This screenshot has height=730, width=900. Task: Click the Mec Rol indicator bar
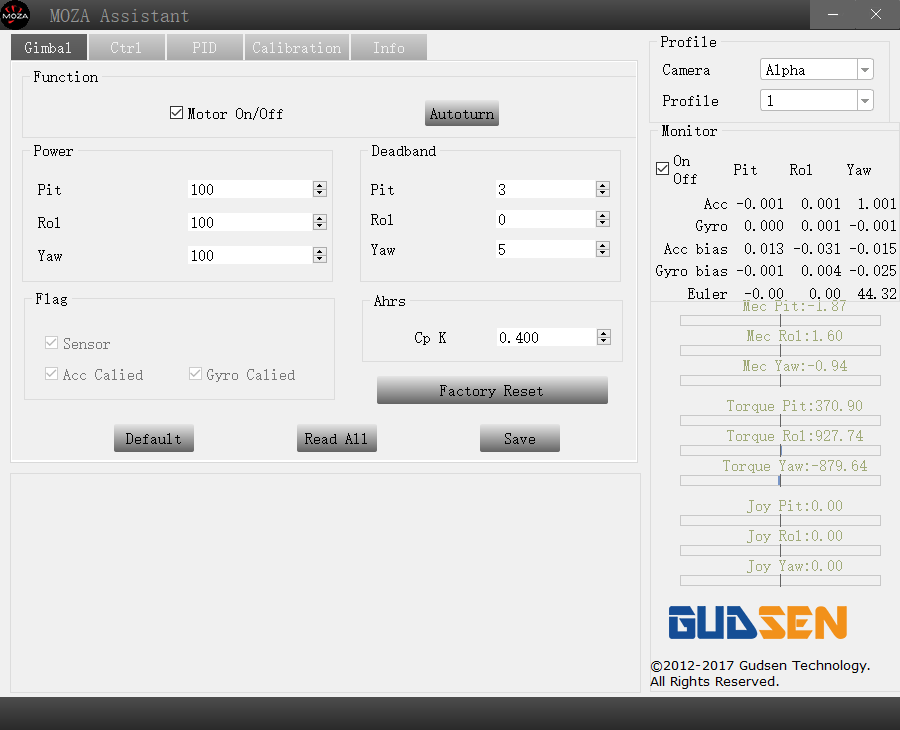point(780,351)
